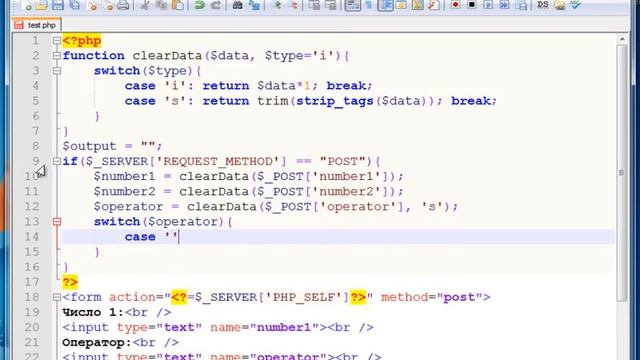
Task: Collapse the clearData function fold on line 2
Action: (57, 56)
